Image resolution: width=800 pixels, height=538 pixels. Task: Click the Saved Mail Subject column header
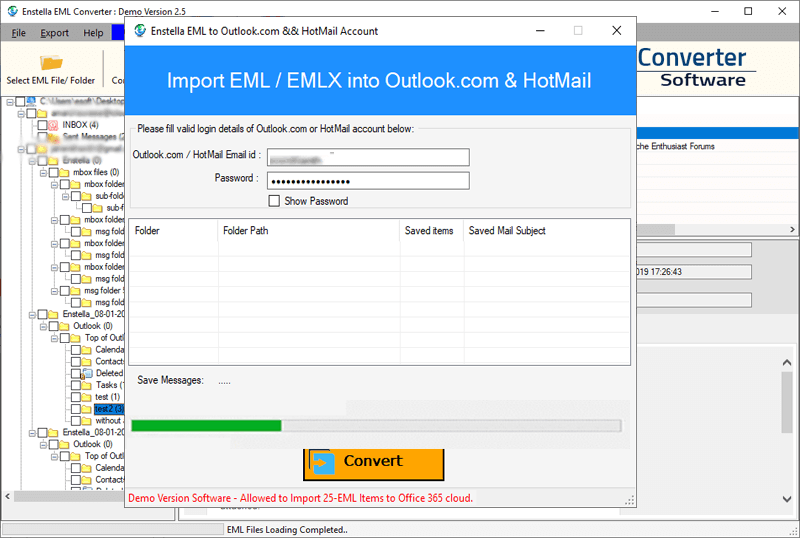click(x=546, y=231)
